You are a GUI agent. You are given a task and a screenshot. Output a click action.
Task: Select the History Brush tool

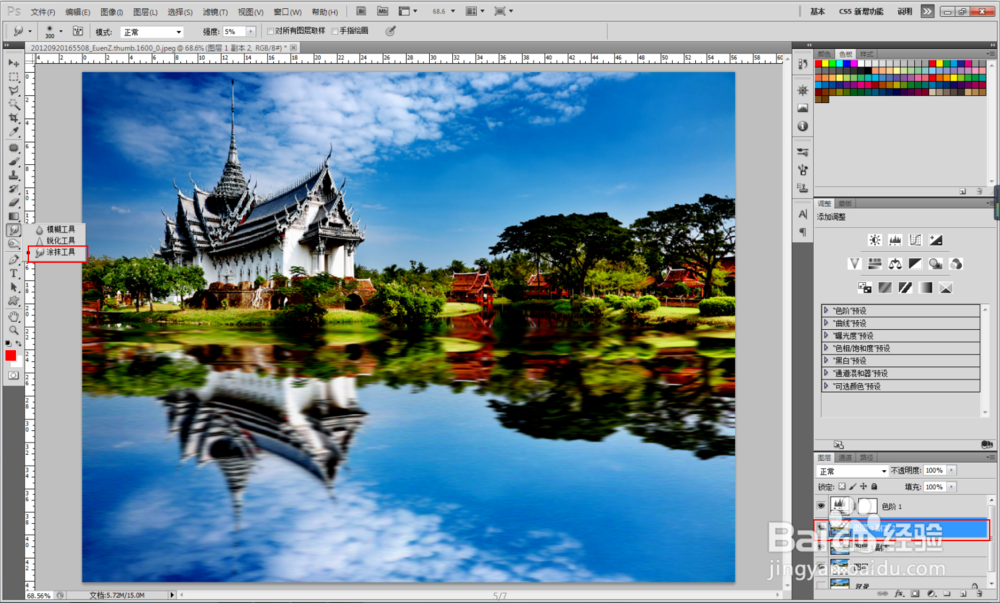(x=13, y=189)
